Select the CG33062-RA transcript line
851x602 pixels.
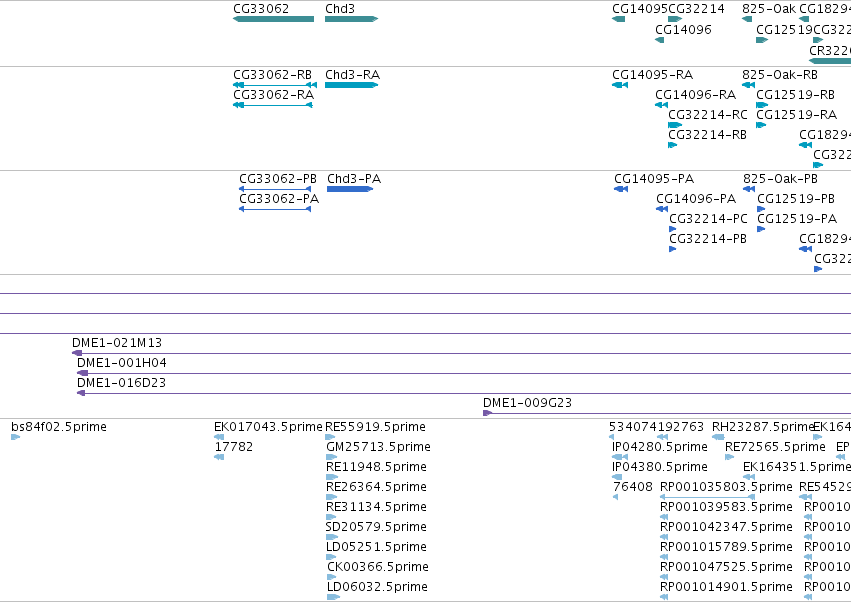coord(273,105)
